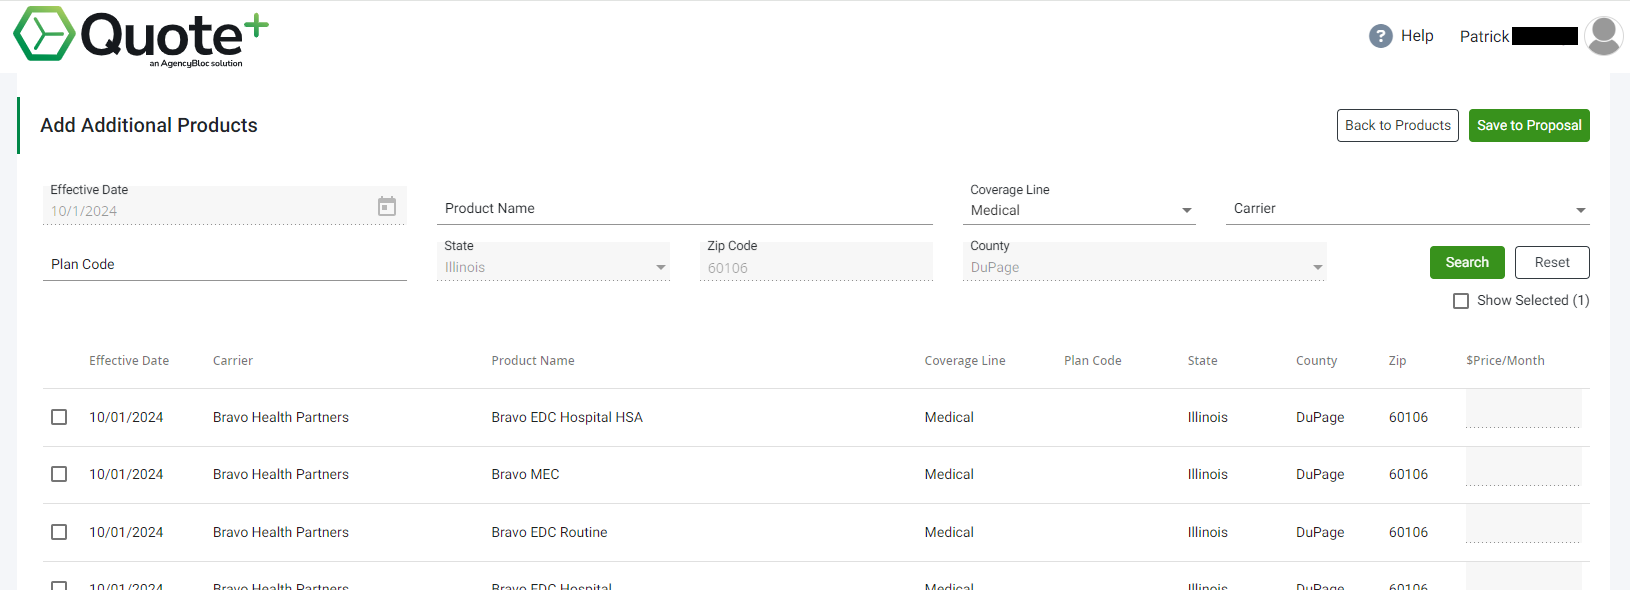This screenshot has height=590, width=1630.
Task: Click the user name Patrick
Action: pos(1484,37)
